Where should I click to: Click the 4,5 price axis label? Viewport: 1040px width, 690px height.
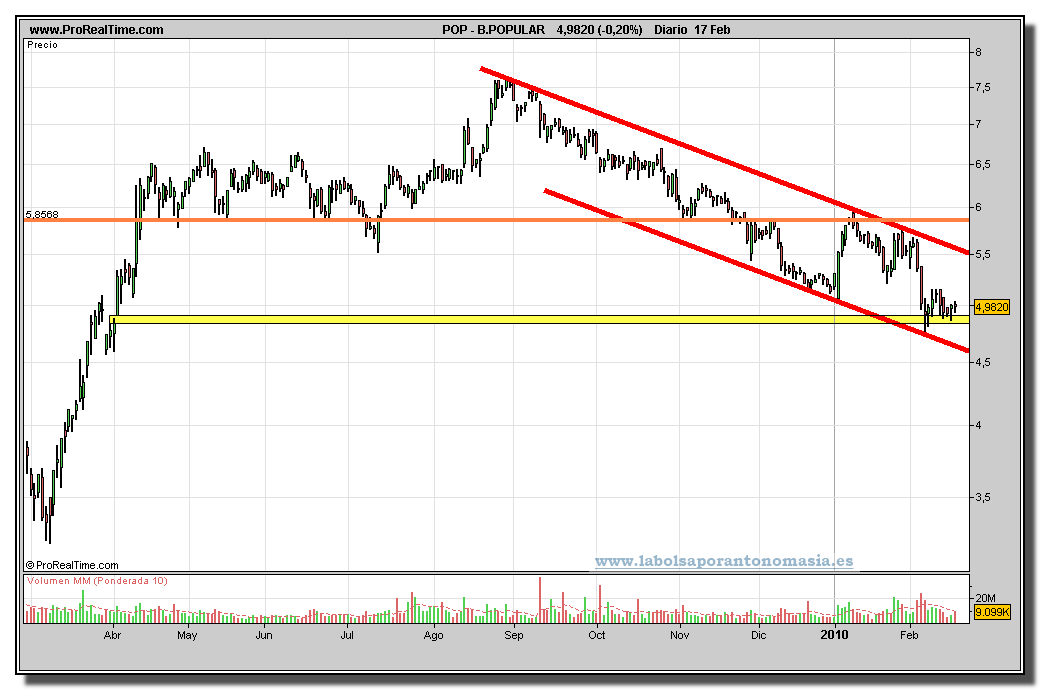tap(983, 362)
